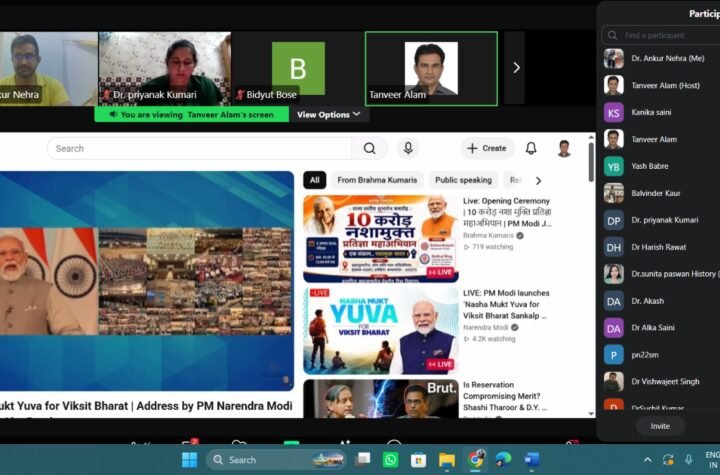Open Microsoft Edge from the taskbar

(504, 459)
